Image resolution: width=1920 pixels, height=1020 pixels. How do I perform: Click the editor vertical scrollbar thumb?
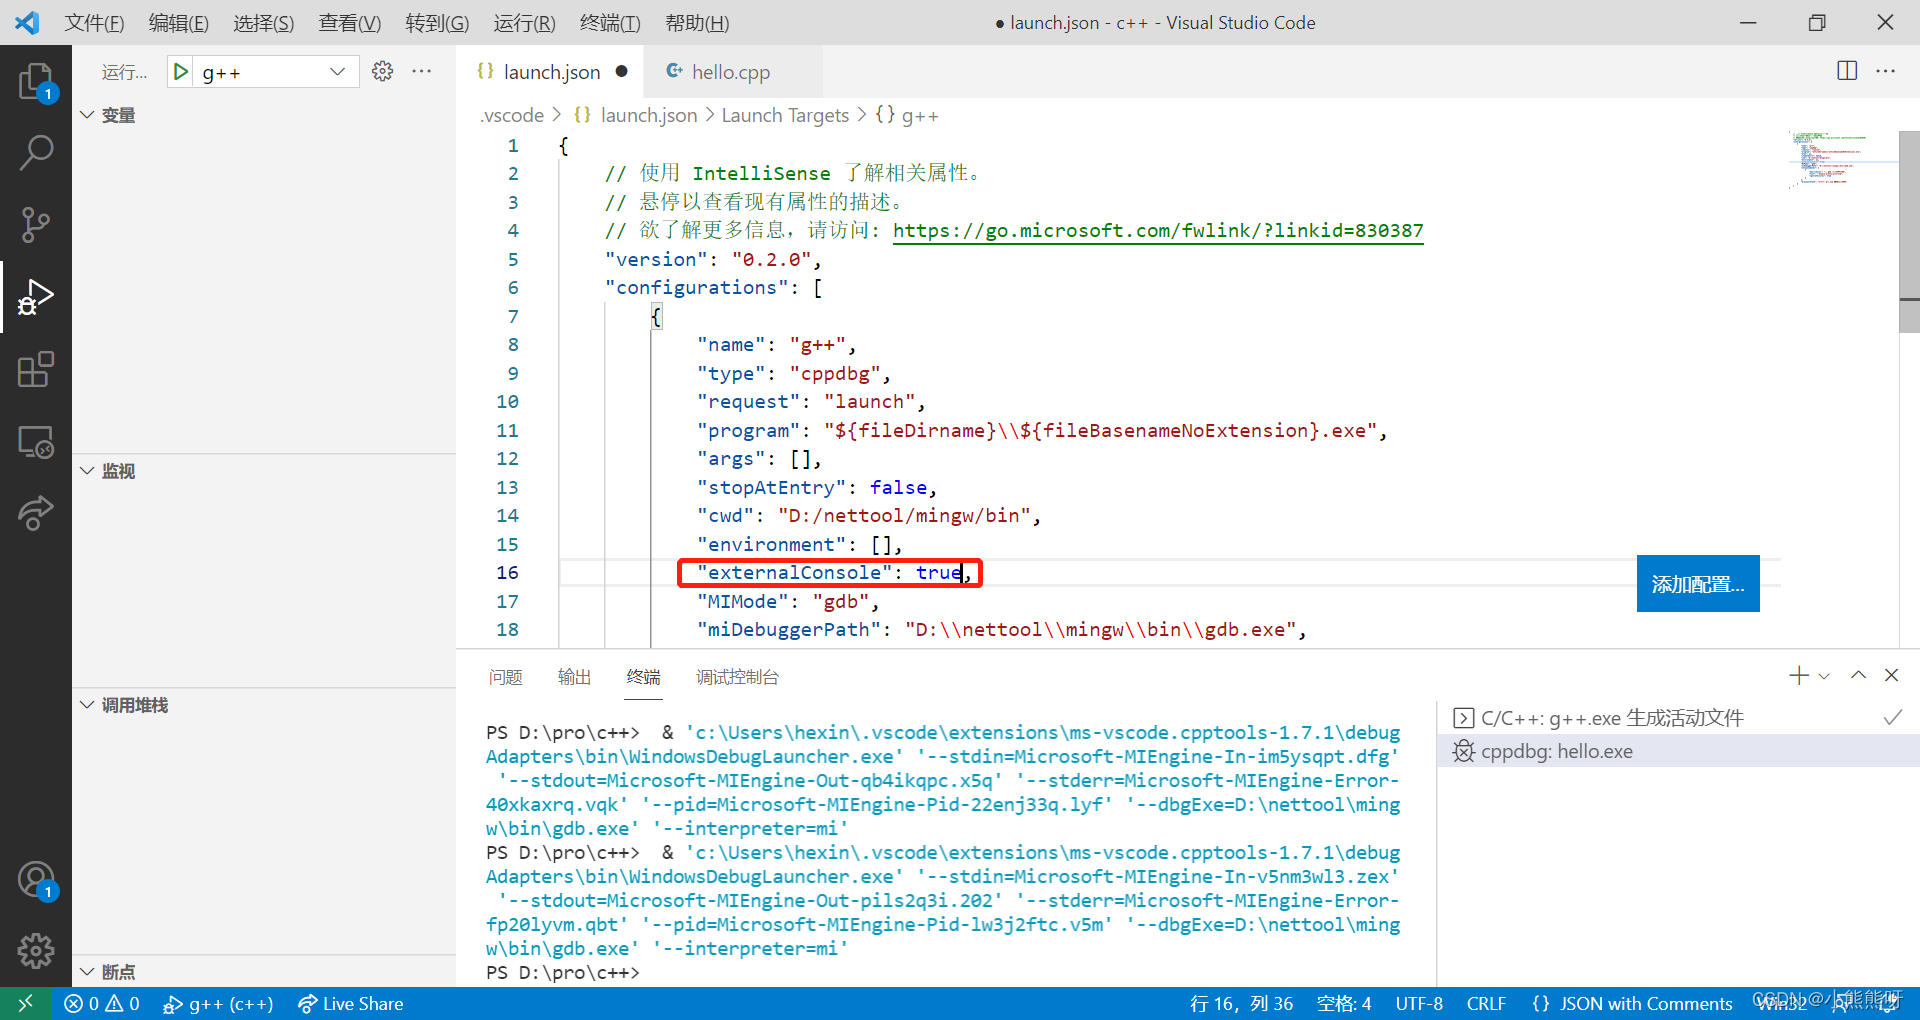tap(1909, 231)
